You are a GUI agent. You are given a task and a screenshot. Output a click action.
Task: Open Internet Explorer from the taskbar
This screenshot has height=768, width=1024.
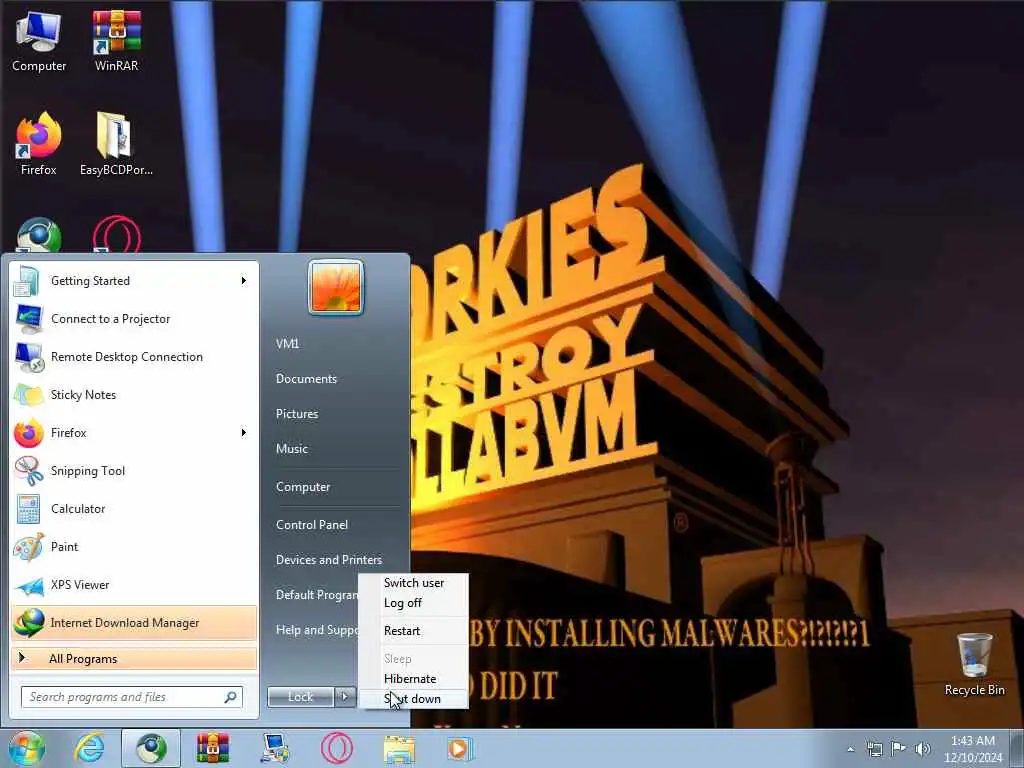pyautogui.click(x=89, y=748)
